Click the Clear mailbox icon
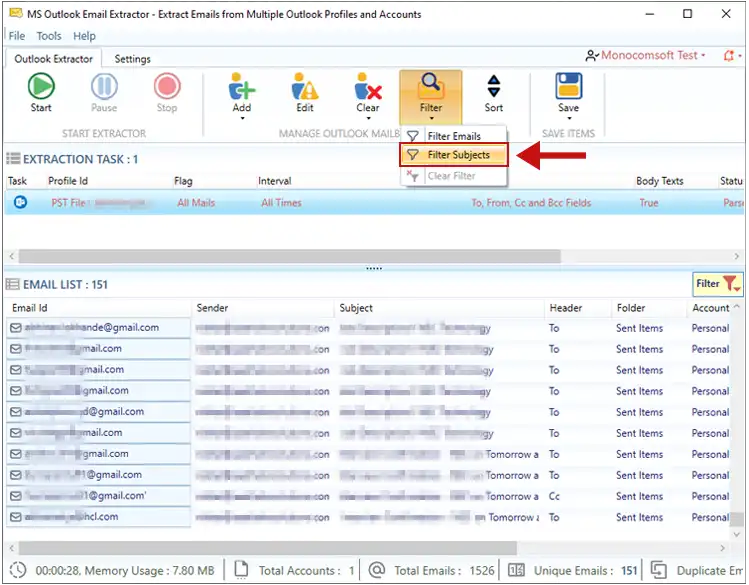 [x=368, y=86]
